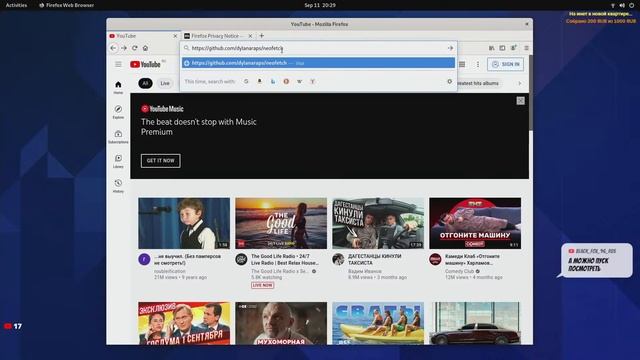Open the taxi drivers video thumbnail
640x360 pixels.
click(x=378, y=223)
